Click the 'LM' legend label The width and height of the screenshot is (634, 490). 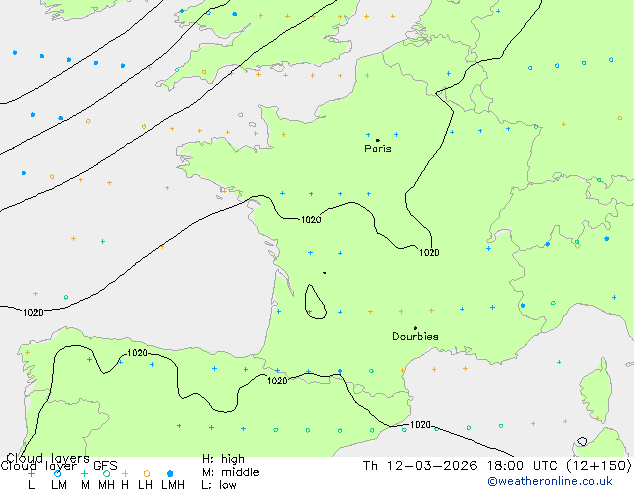pyautogui.click(x=59, y=484)
